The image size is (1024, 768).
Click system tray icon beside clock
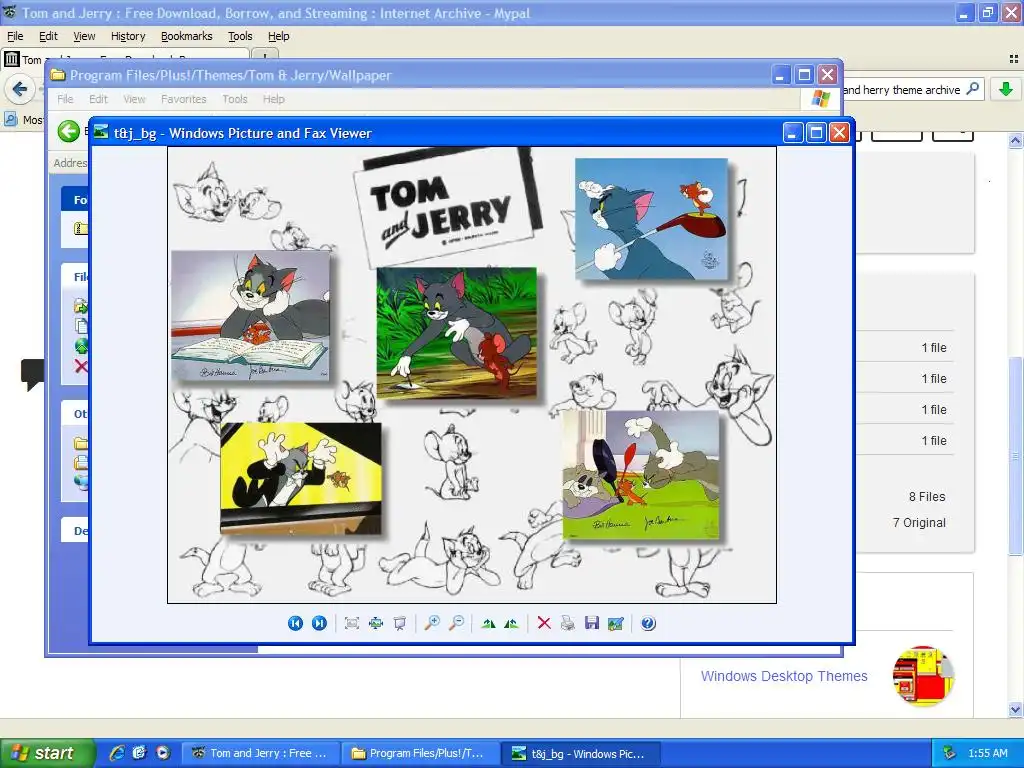(x=950, y=753)
